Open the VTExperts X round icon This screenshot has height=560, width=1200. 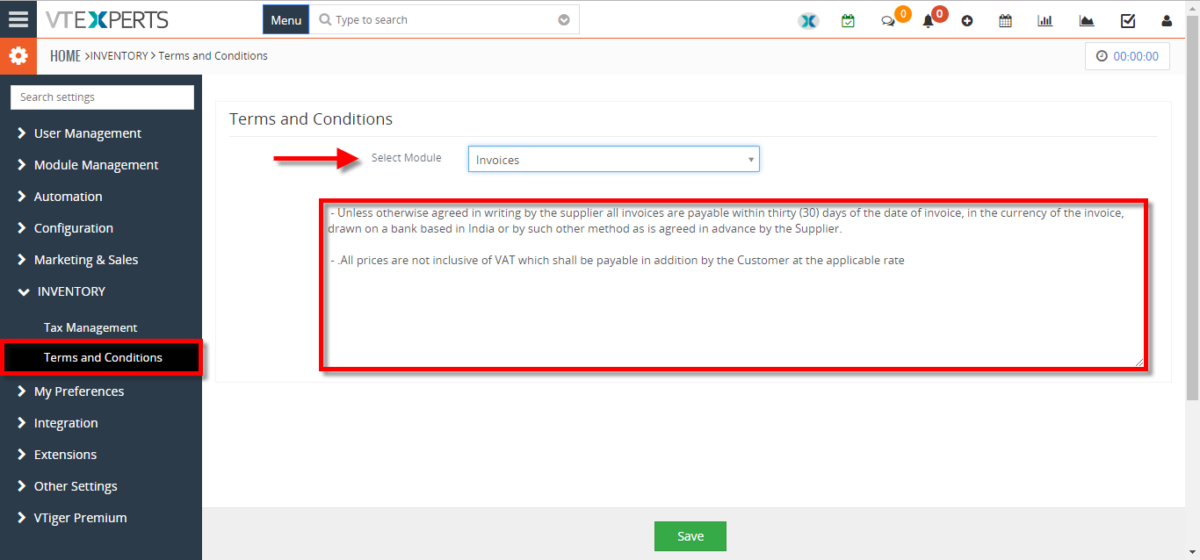click(808, 21)
